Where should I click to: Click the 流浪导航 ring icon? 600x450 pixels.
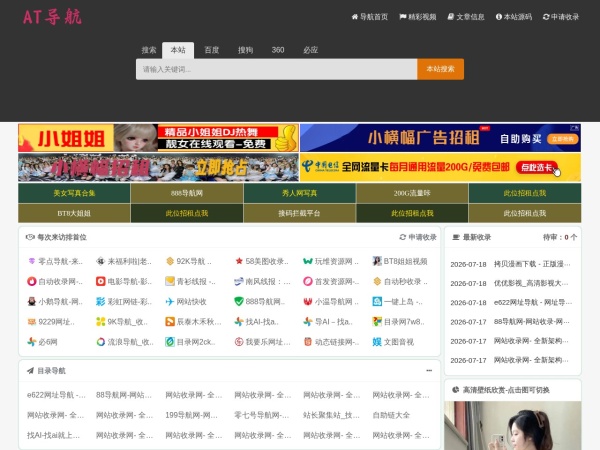(101, 342)
